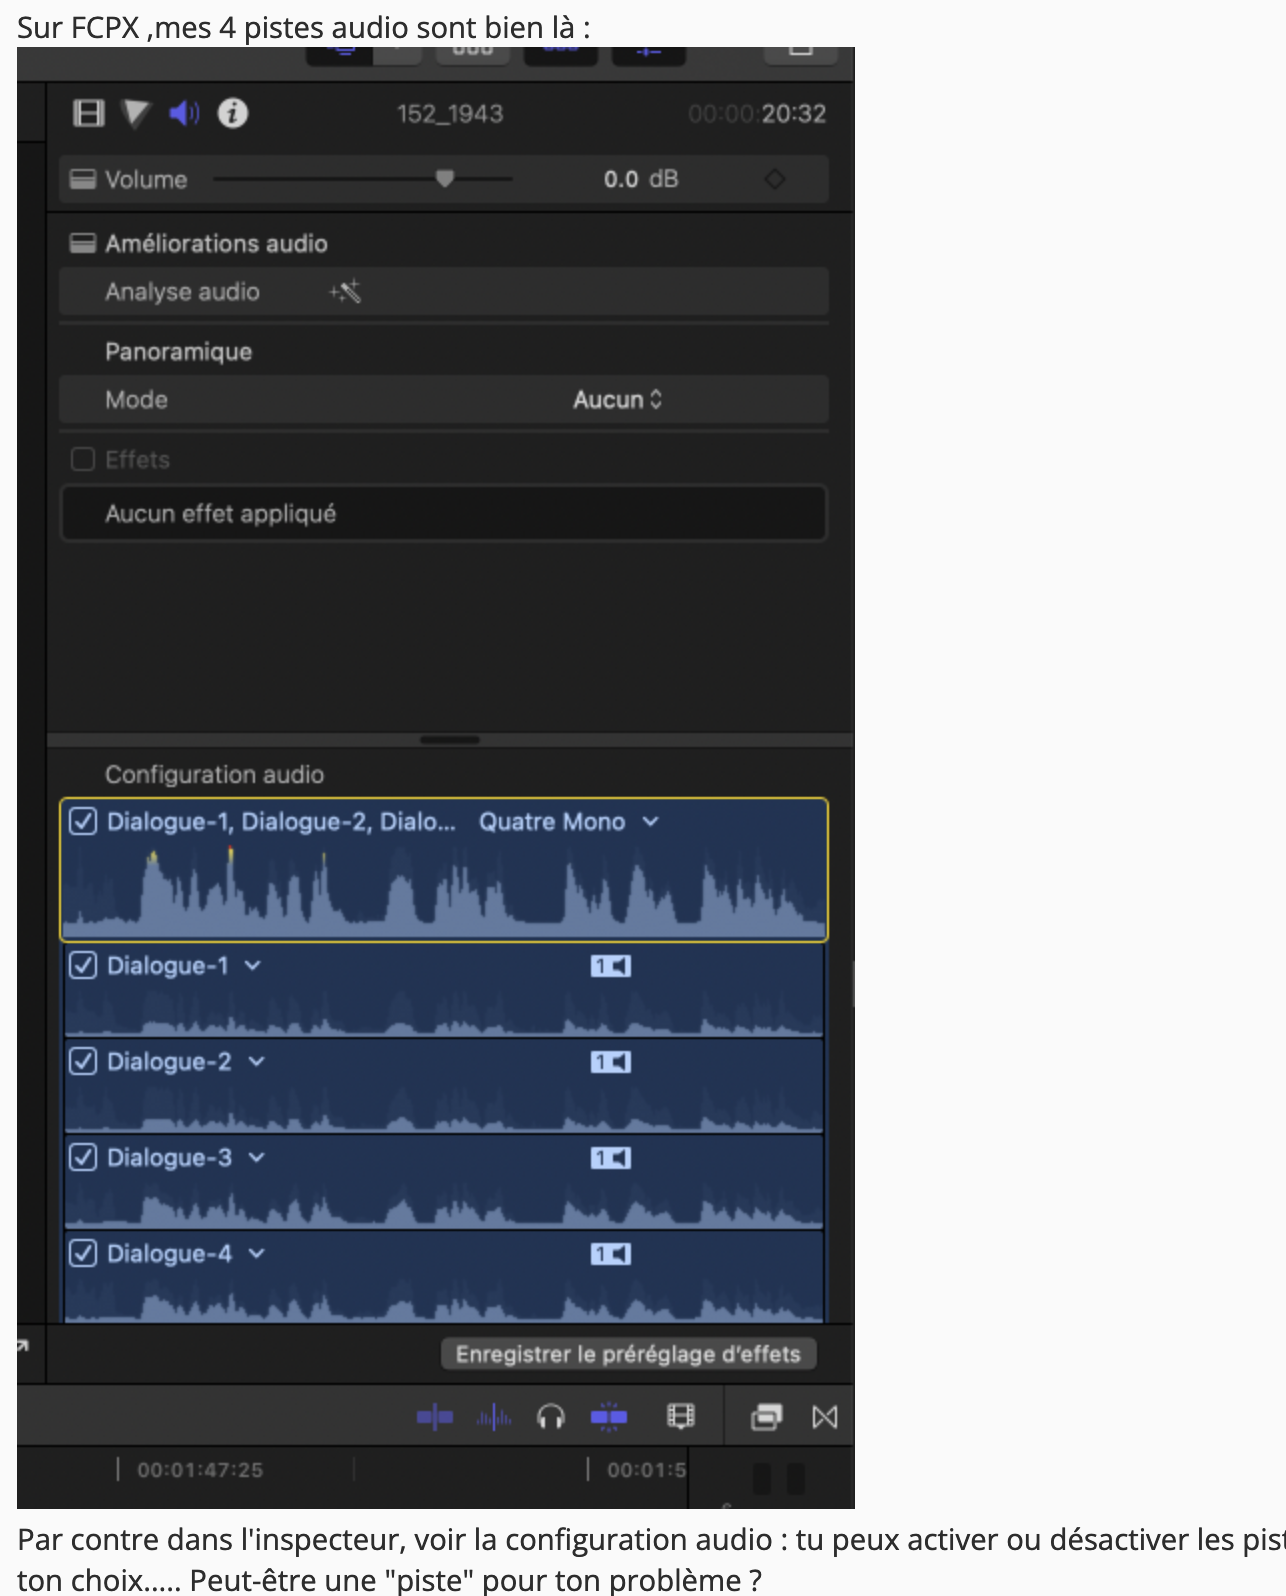This screenshot has width=1286, height=1596.
Task: Open the Quatre Mono channel configuration menu
Action: pos(569,822)
